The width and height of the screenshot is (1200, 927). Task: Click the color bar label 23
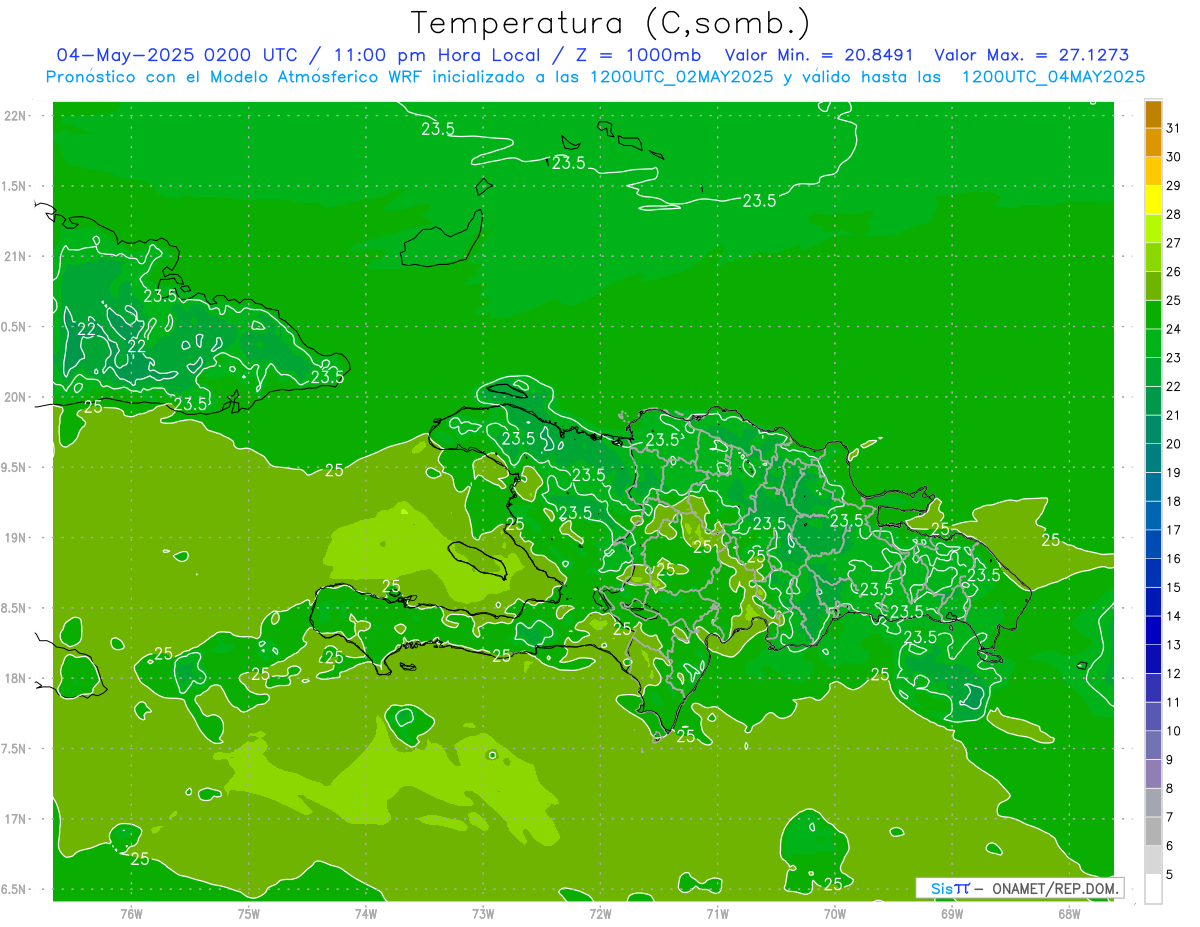(x=1174, y=358)
